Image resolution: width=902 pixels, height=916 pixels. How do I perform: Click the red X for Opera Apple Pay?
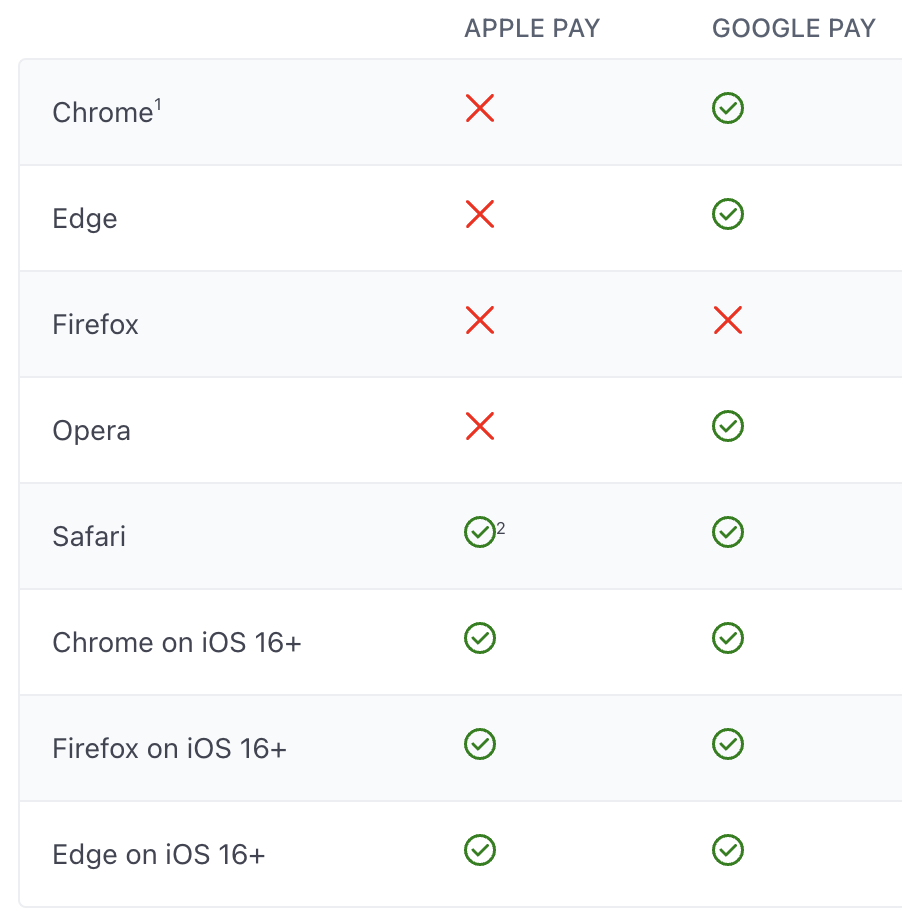pyautogui.click(x=480, y=426)
